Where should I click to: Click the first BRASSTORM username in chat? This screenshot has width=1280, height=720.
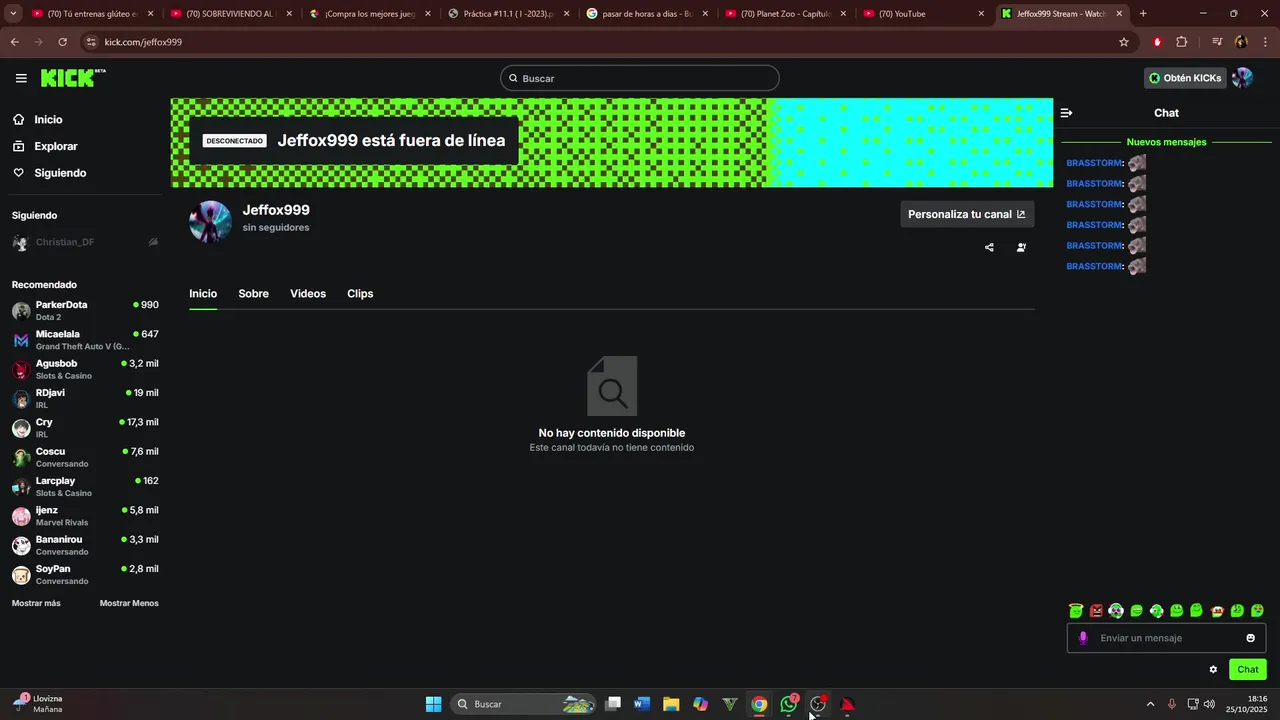tap(1094, 163)
